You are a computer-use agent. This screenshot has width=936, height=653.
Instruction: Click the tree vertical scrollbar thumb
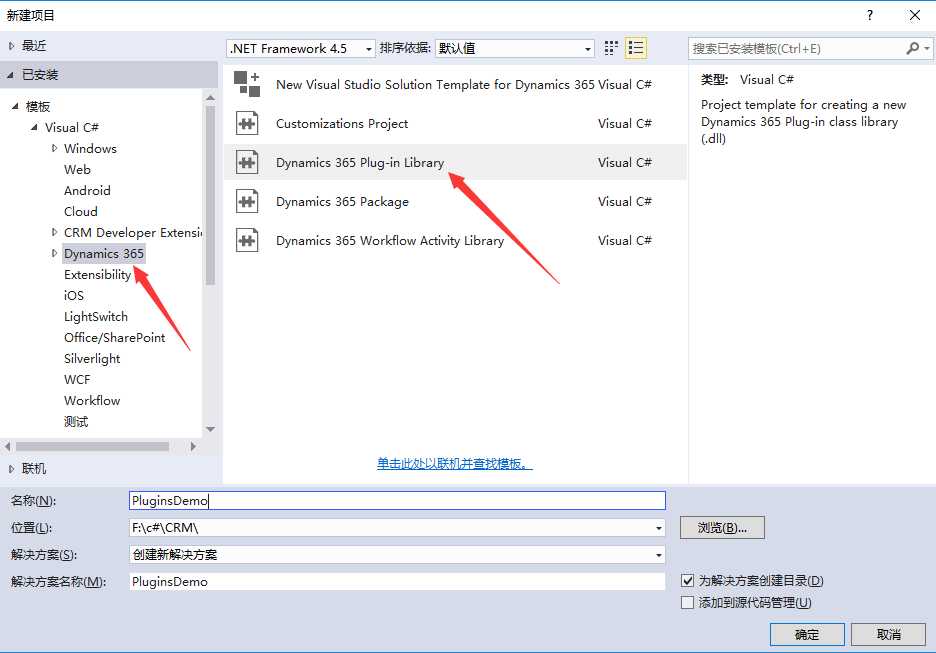(210, 196)
